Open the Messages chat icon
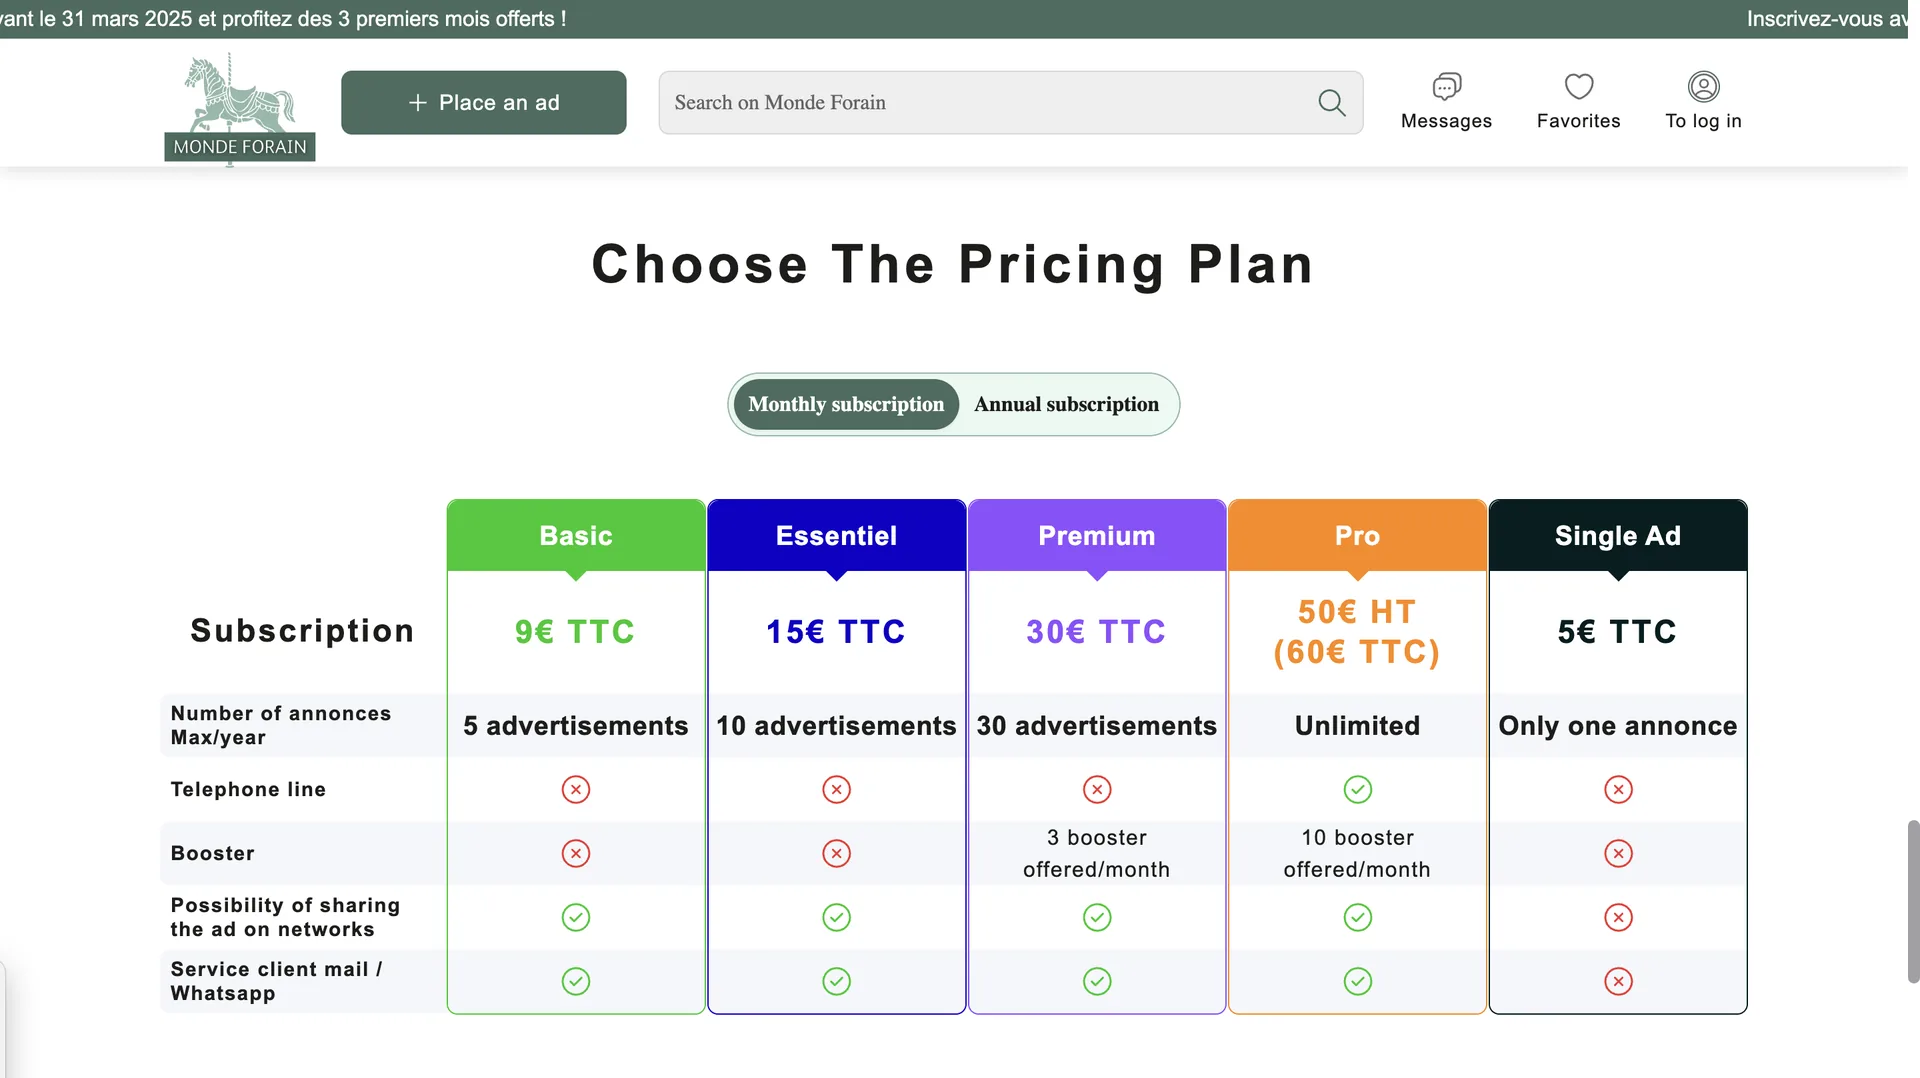Screen dimensions: 1920x1078 pyautogui.click(x=1446, y=87)
